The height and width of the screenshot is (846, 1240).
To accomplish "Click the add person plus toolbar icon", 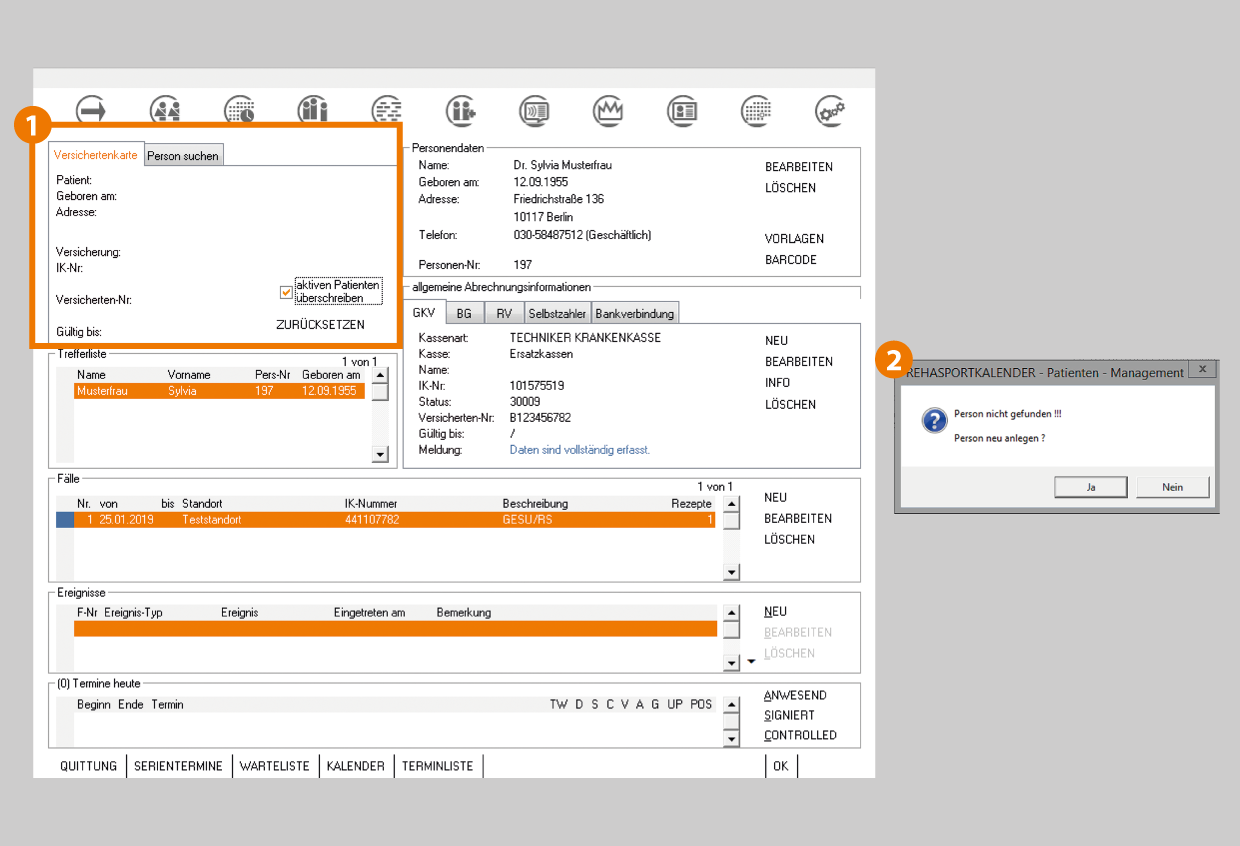I will coord(461,110).
